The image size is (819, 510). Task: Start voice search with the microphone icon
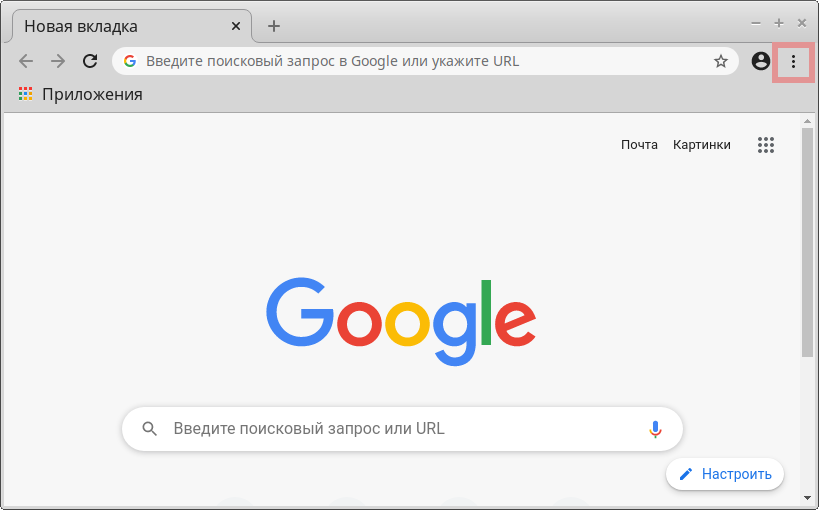[x=655, y=429]
